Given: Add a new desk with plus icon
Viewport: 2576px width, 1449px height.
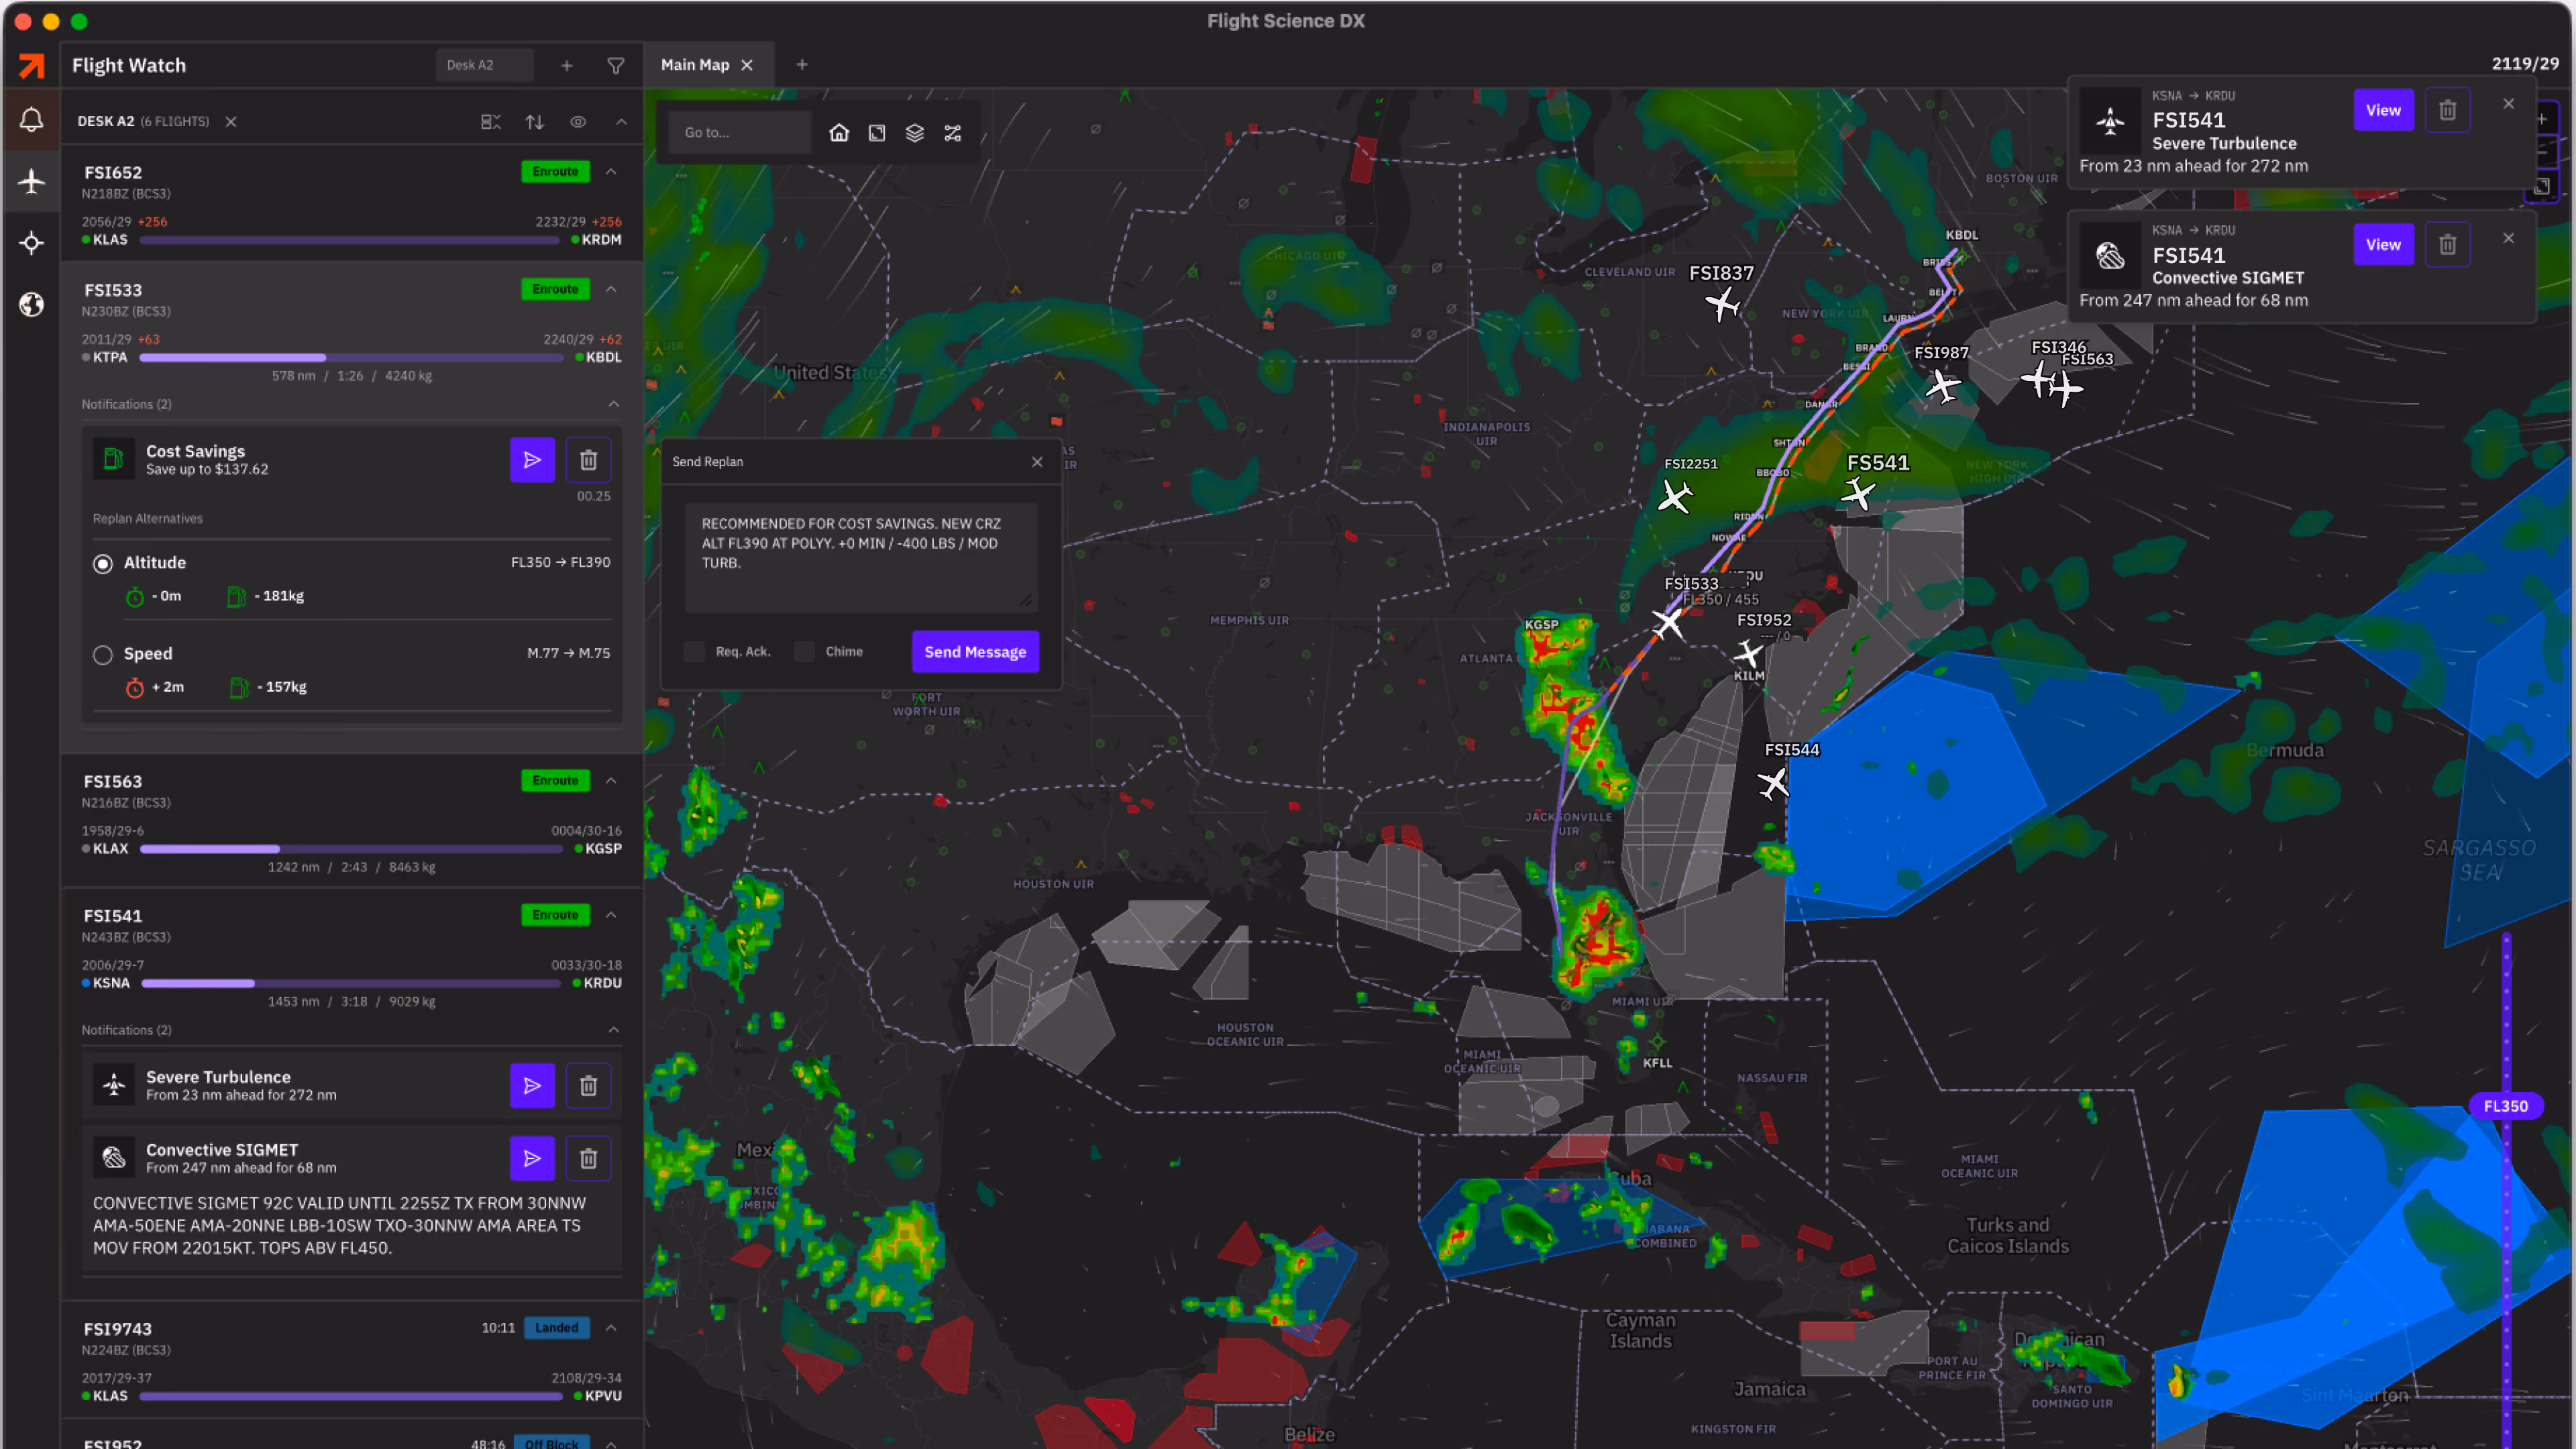Looking at the screenshot, I should click(x=567, y=65).
